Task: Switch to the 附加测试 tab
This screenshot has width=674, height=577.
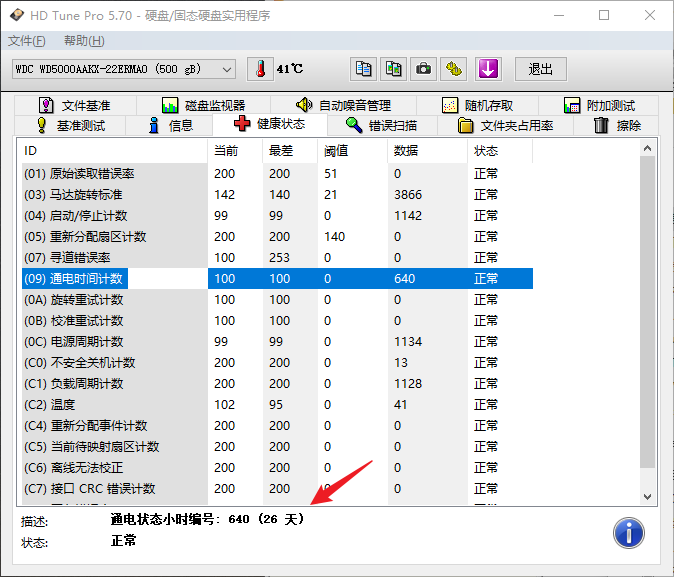Action: (599, 105)
